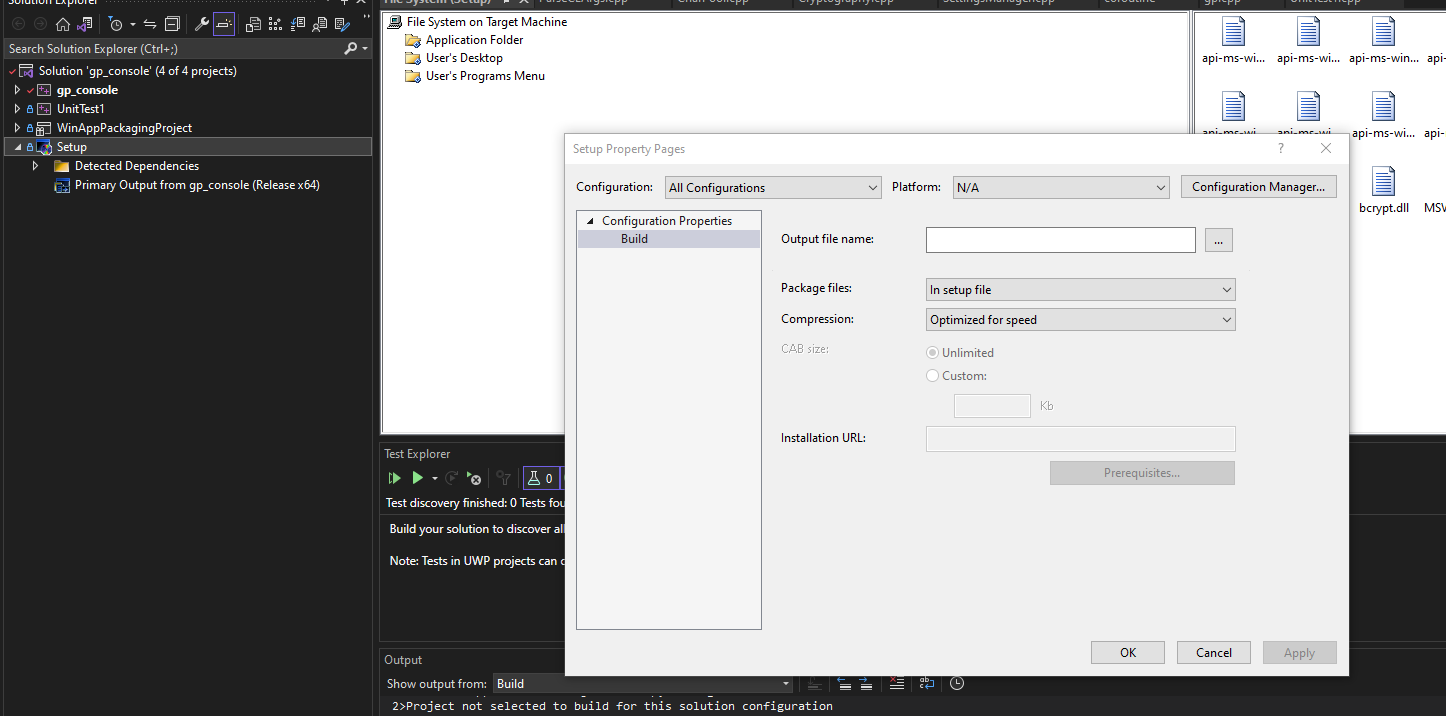
Task: Select the Build item in properties tree
Action: click(x=634, y=239)
